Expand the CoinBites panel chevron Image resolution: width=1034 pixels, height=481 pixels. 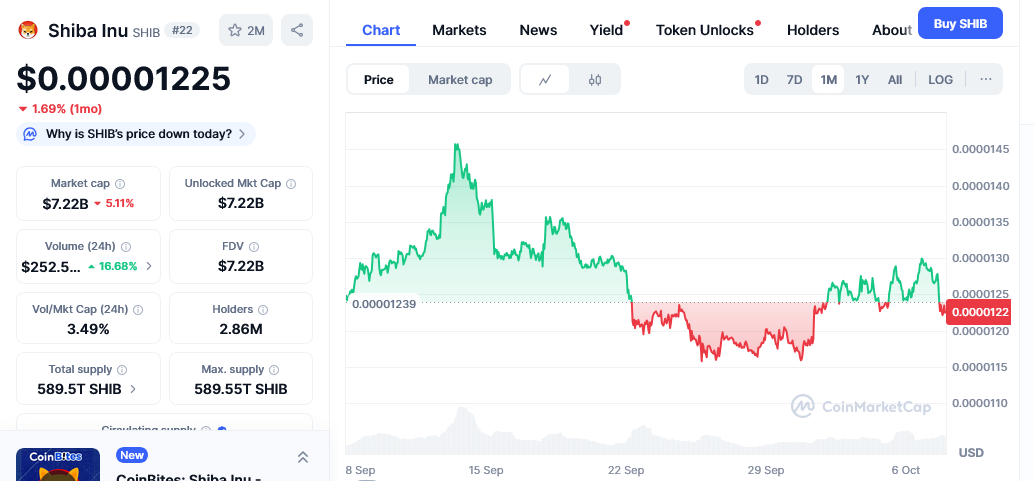point(303,457)
